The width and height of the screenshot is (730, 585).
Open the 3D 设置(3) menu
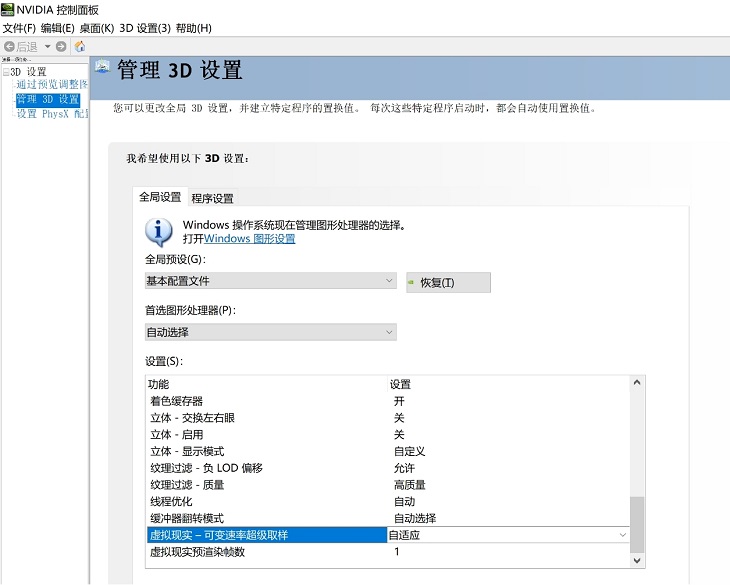[145, 28]
